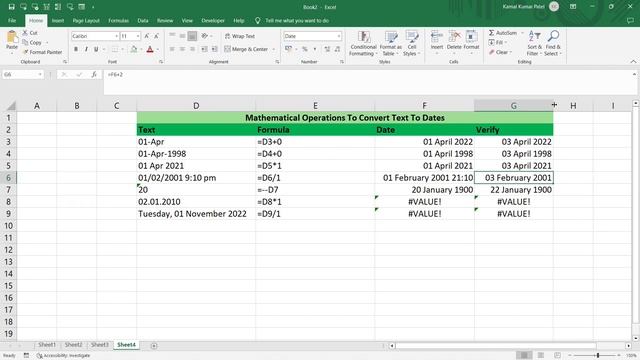Toggle Bottom Align
The height and width of the screenshot is (360, 640).
(x=192, y=36)
